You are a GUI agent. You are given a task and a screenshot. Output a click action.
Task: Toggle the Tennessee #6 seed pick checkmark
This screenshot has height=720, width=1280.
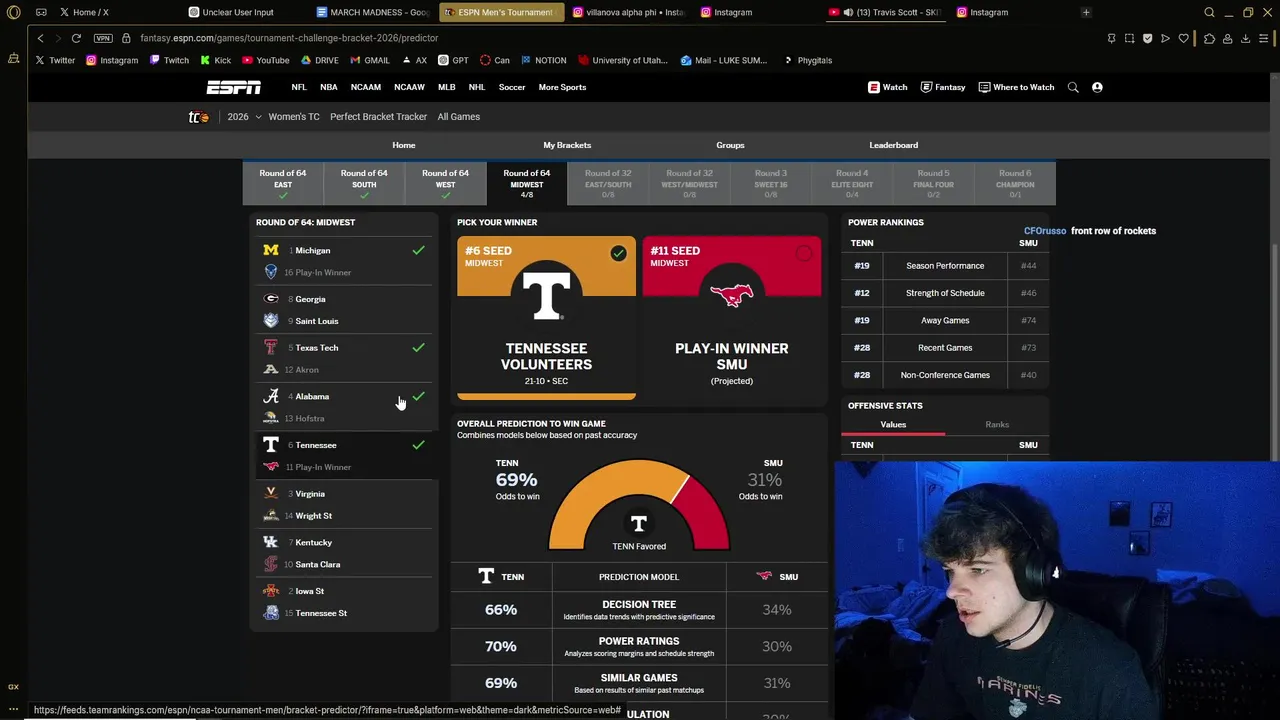pos(618,254)
